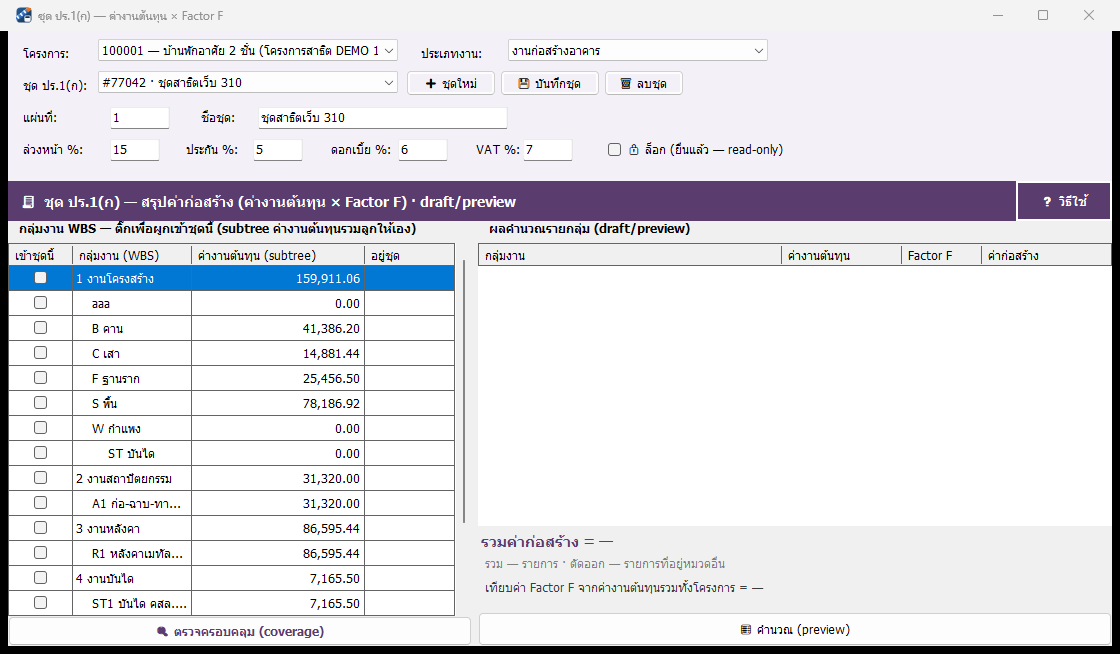Click the ลบชุด delete button
This screenshot has height=654, width=1120.
pos(644,84)
